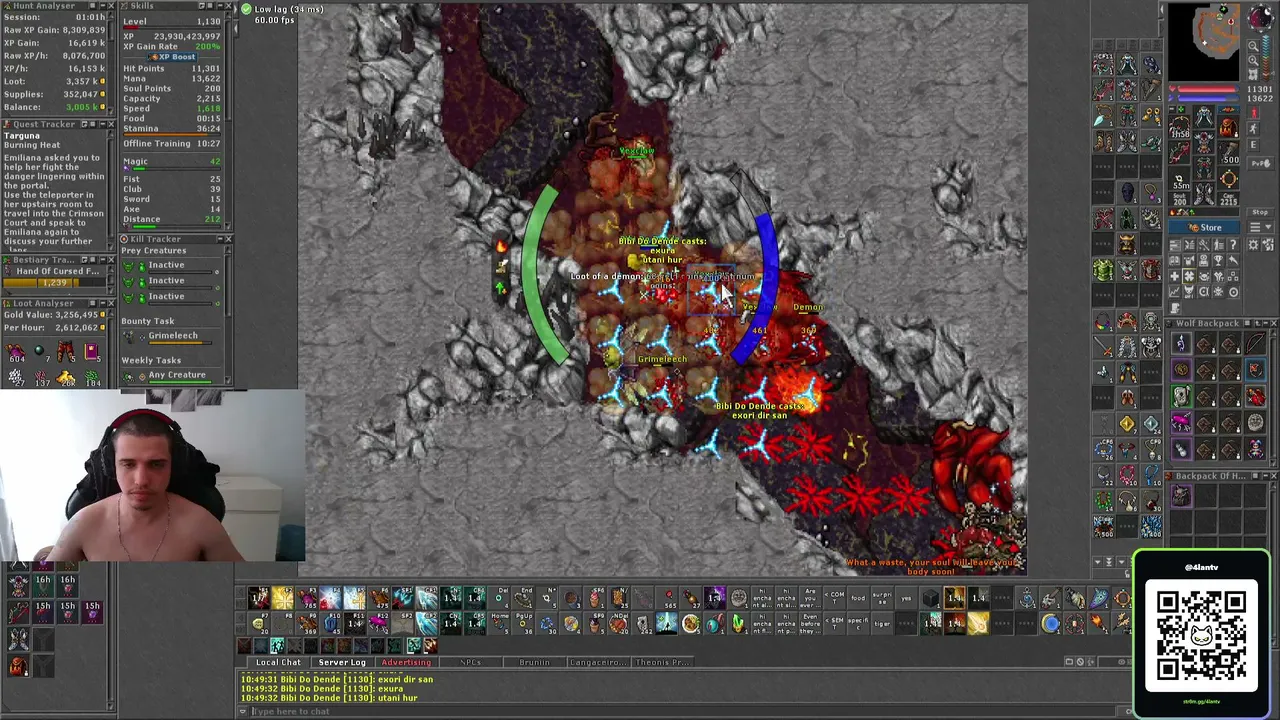
Task: Select the helmet equipment slot
Action: pyautogui.click(x=1204, y=115)
